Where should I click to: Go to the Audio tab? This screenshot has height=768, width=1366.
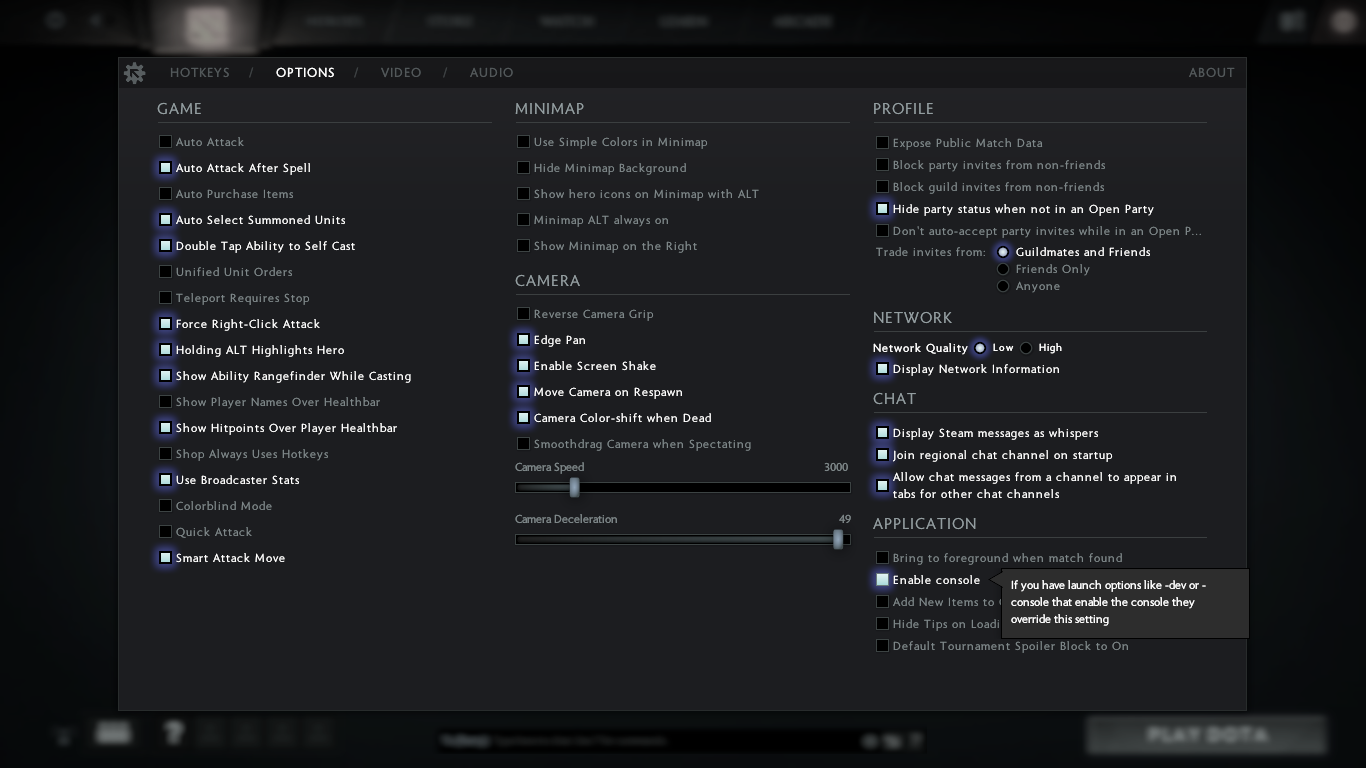coord(492,73)
